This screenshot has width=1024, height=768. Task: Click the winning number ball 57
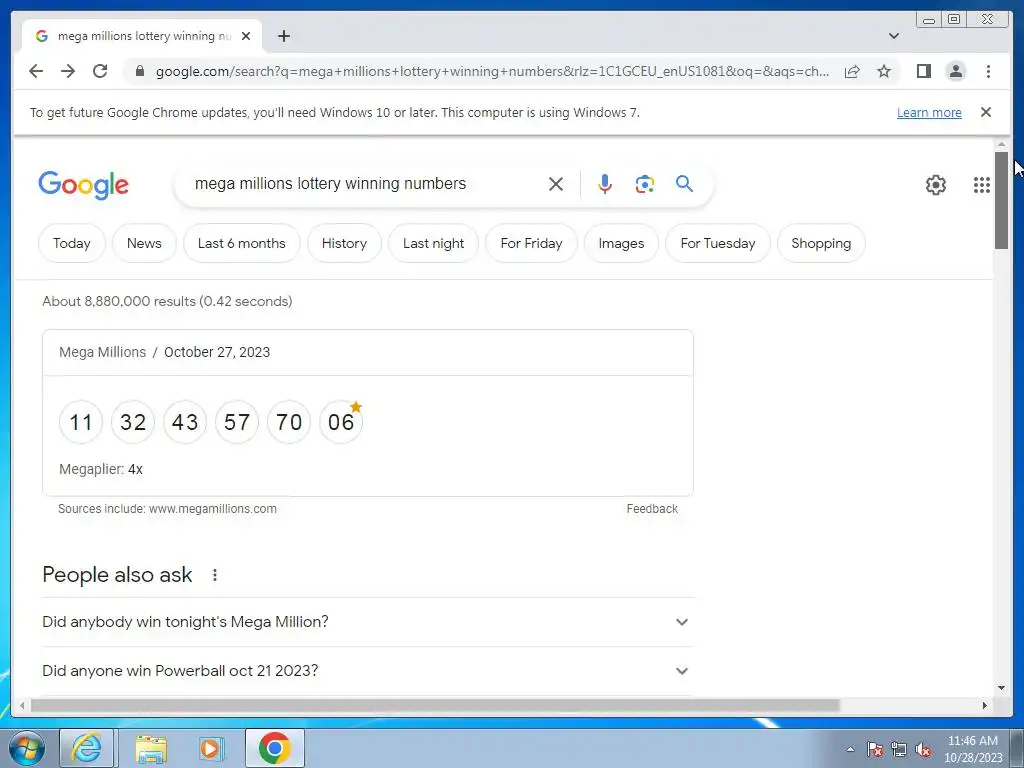point(237,422)
